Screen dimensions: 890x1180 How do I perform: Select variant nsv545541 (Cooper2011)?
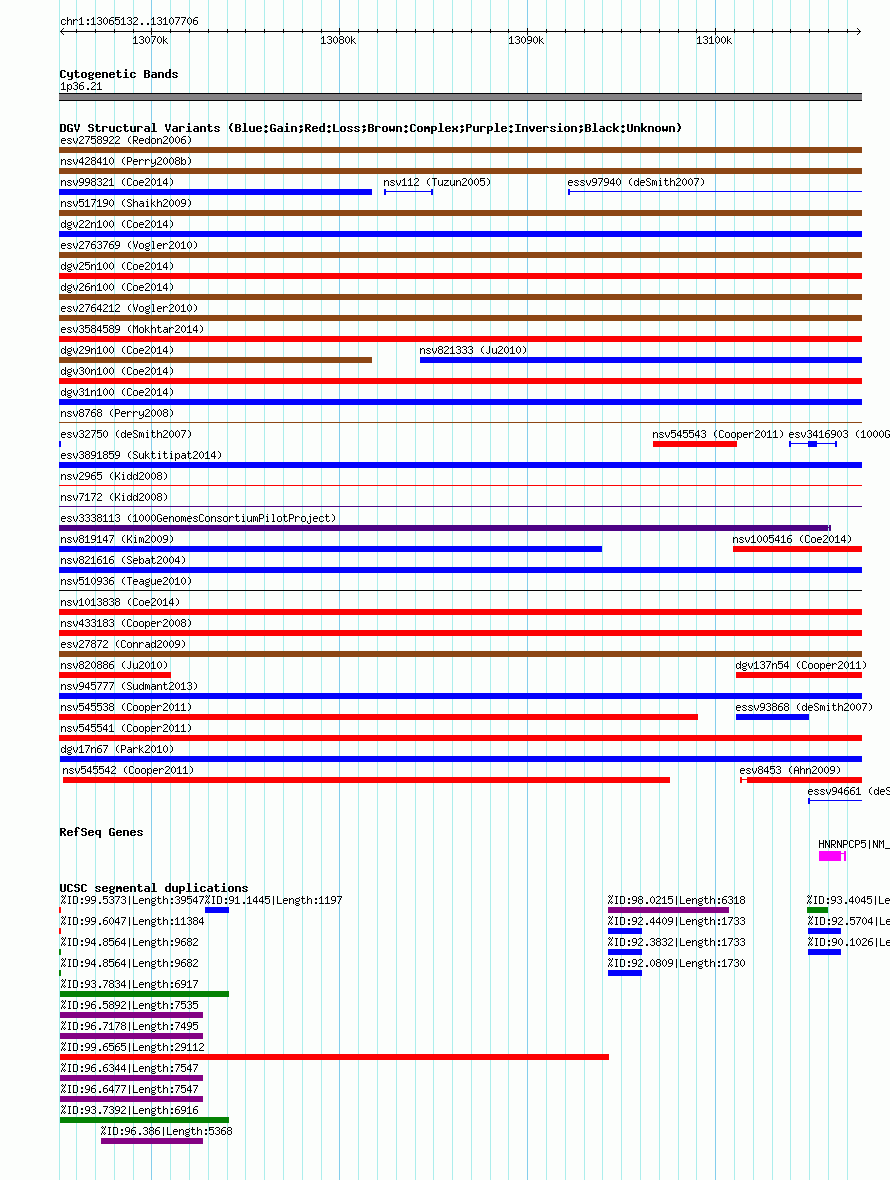(x=126, y=730)
